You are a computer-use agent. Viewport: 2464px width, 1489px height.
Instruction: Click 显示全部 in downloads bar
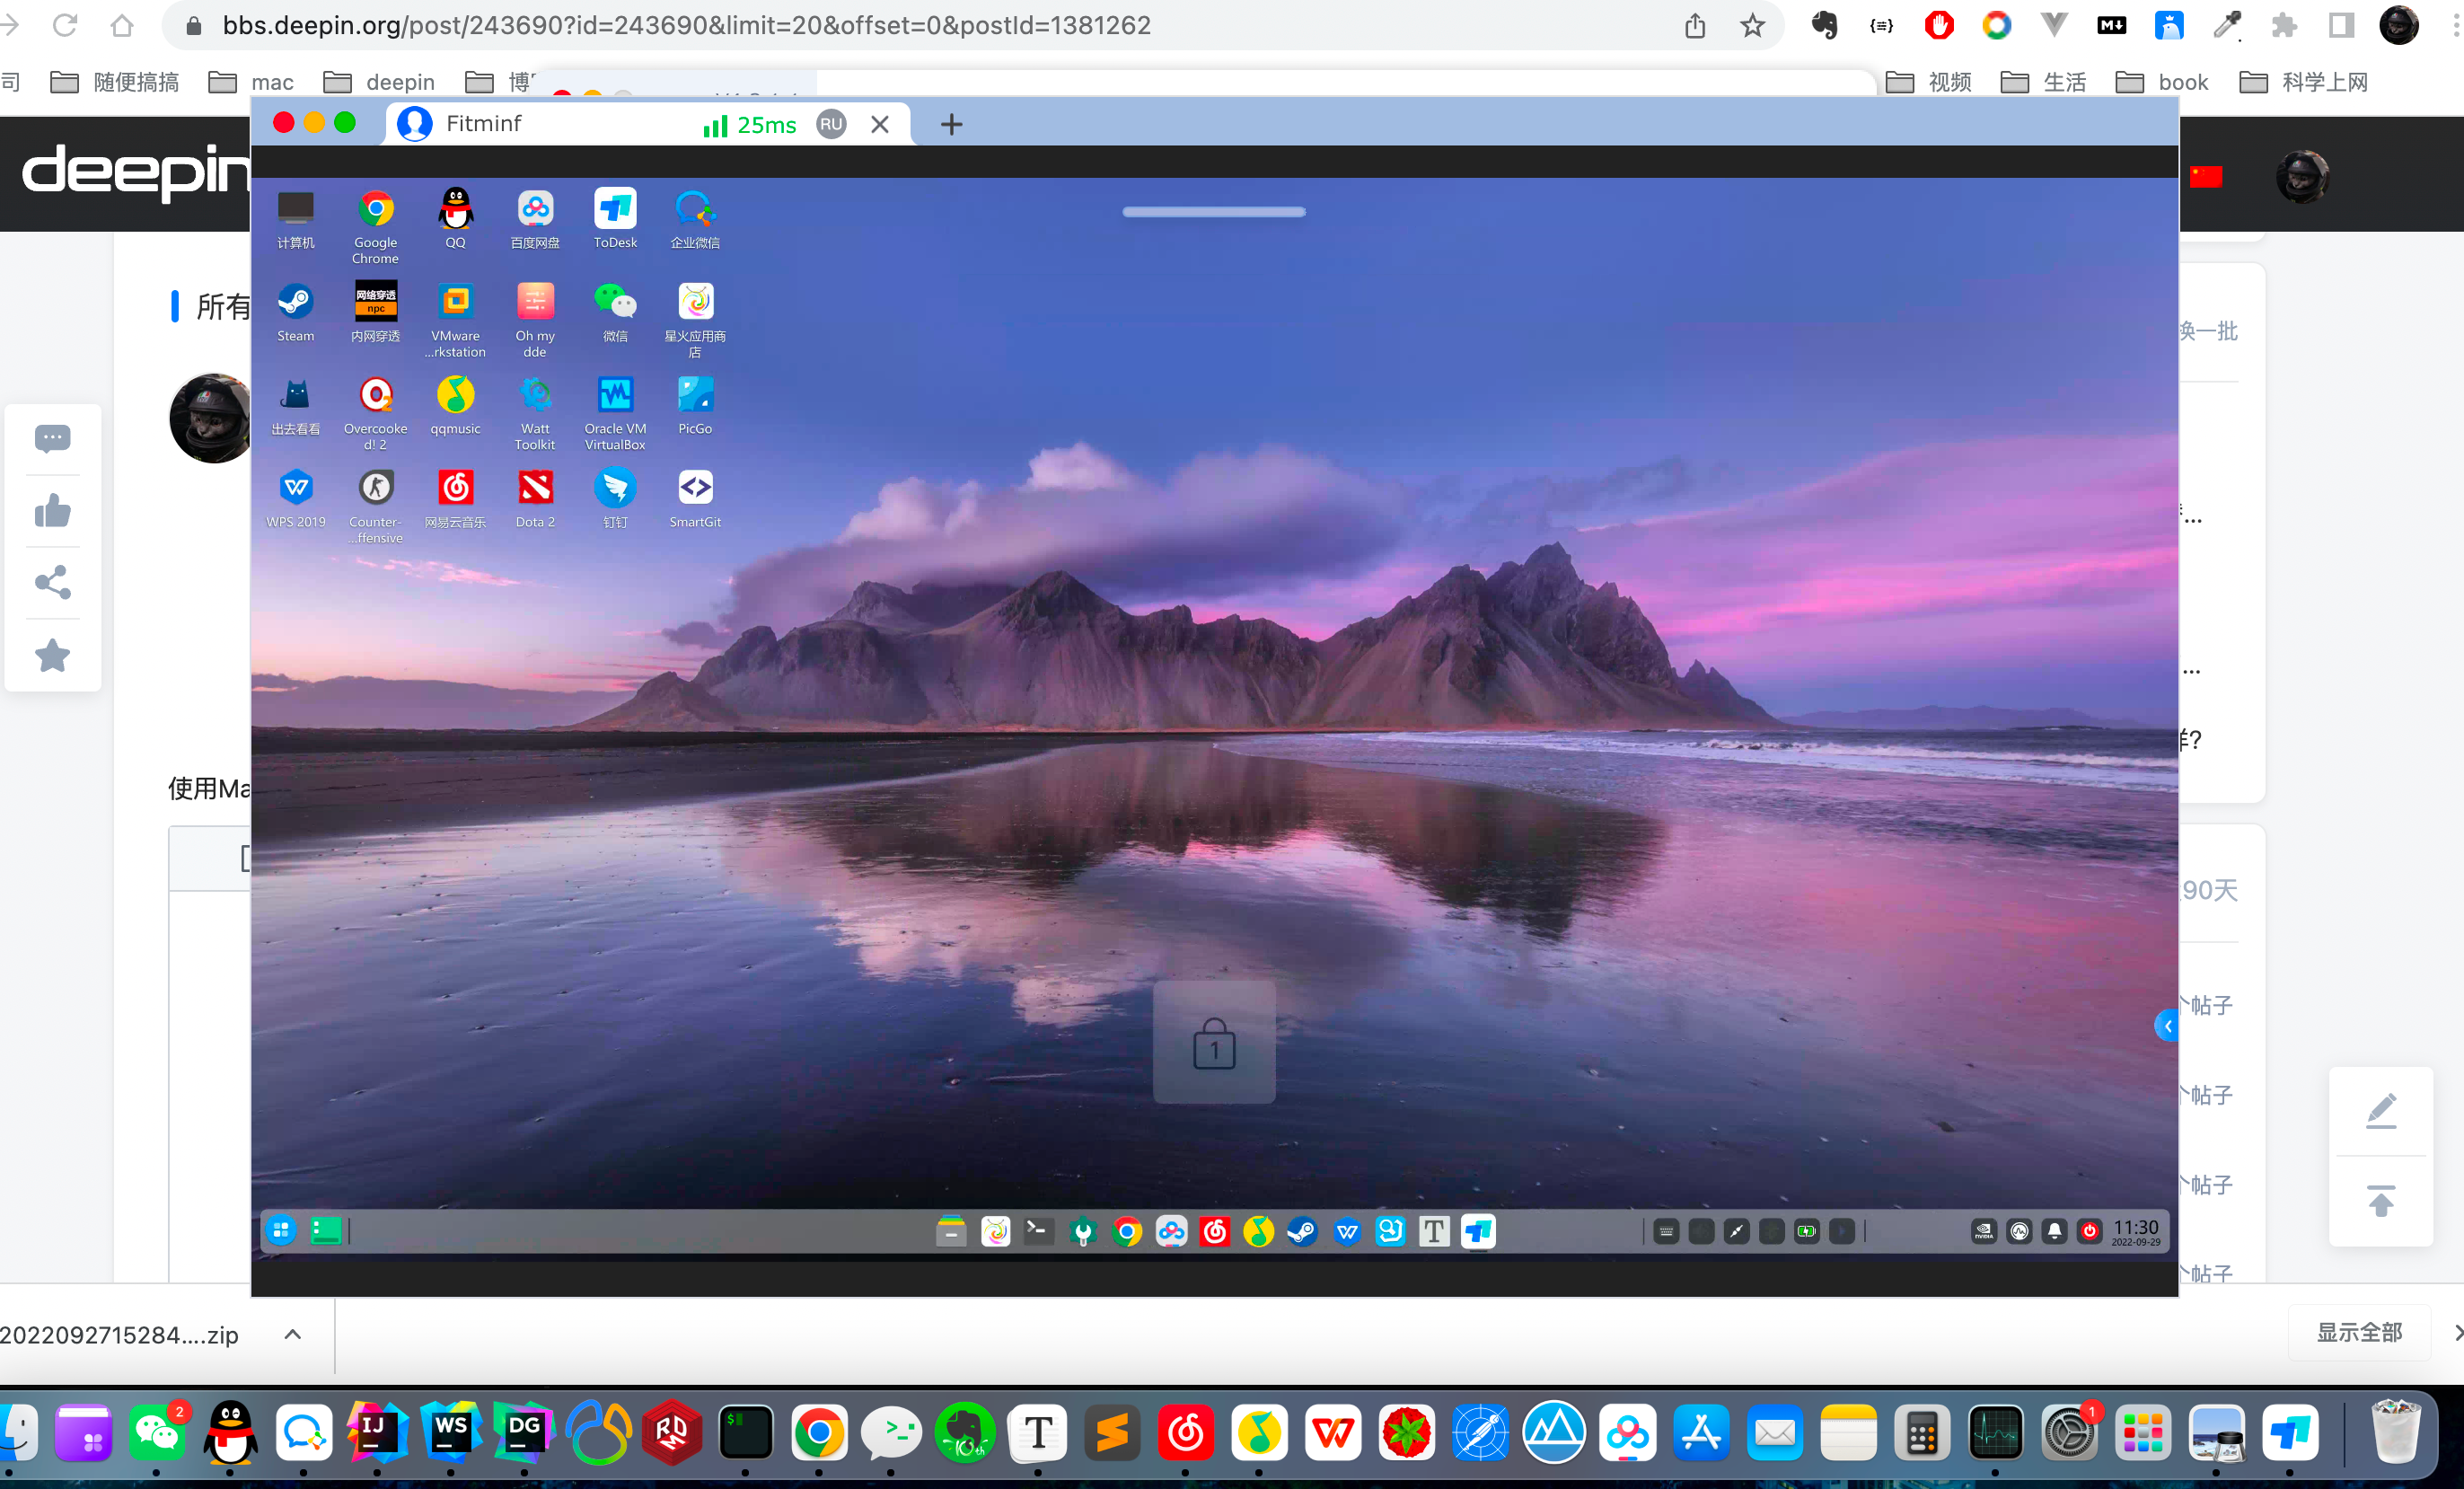pyautogui.click(x=2358, y=1332)
